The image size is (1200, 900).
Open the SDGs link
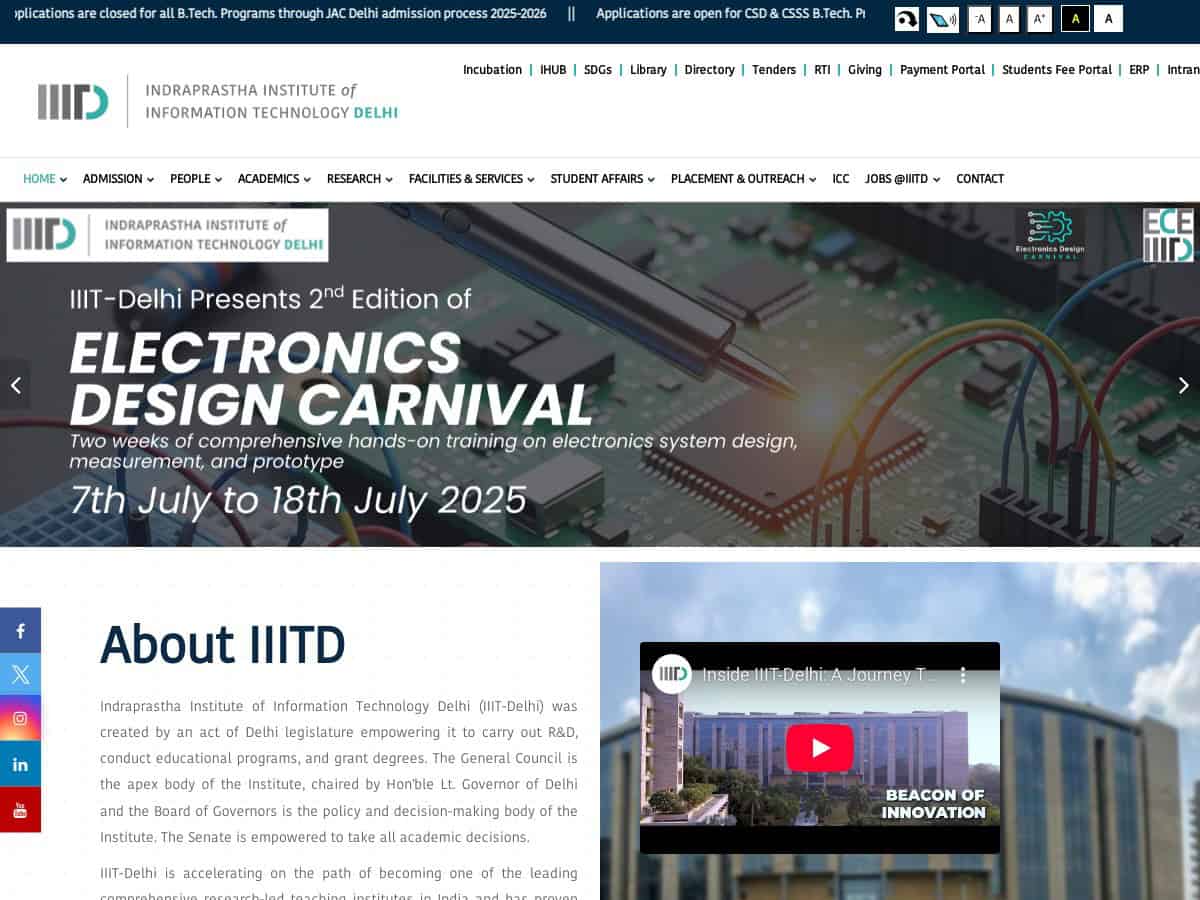tap(598, 70)
